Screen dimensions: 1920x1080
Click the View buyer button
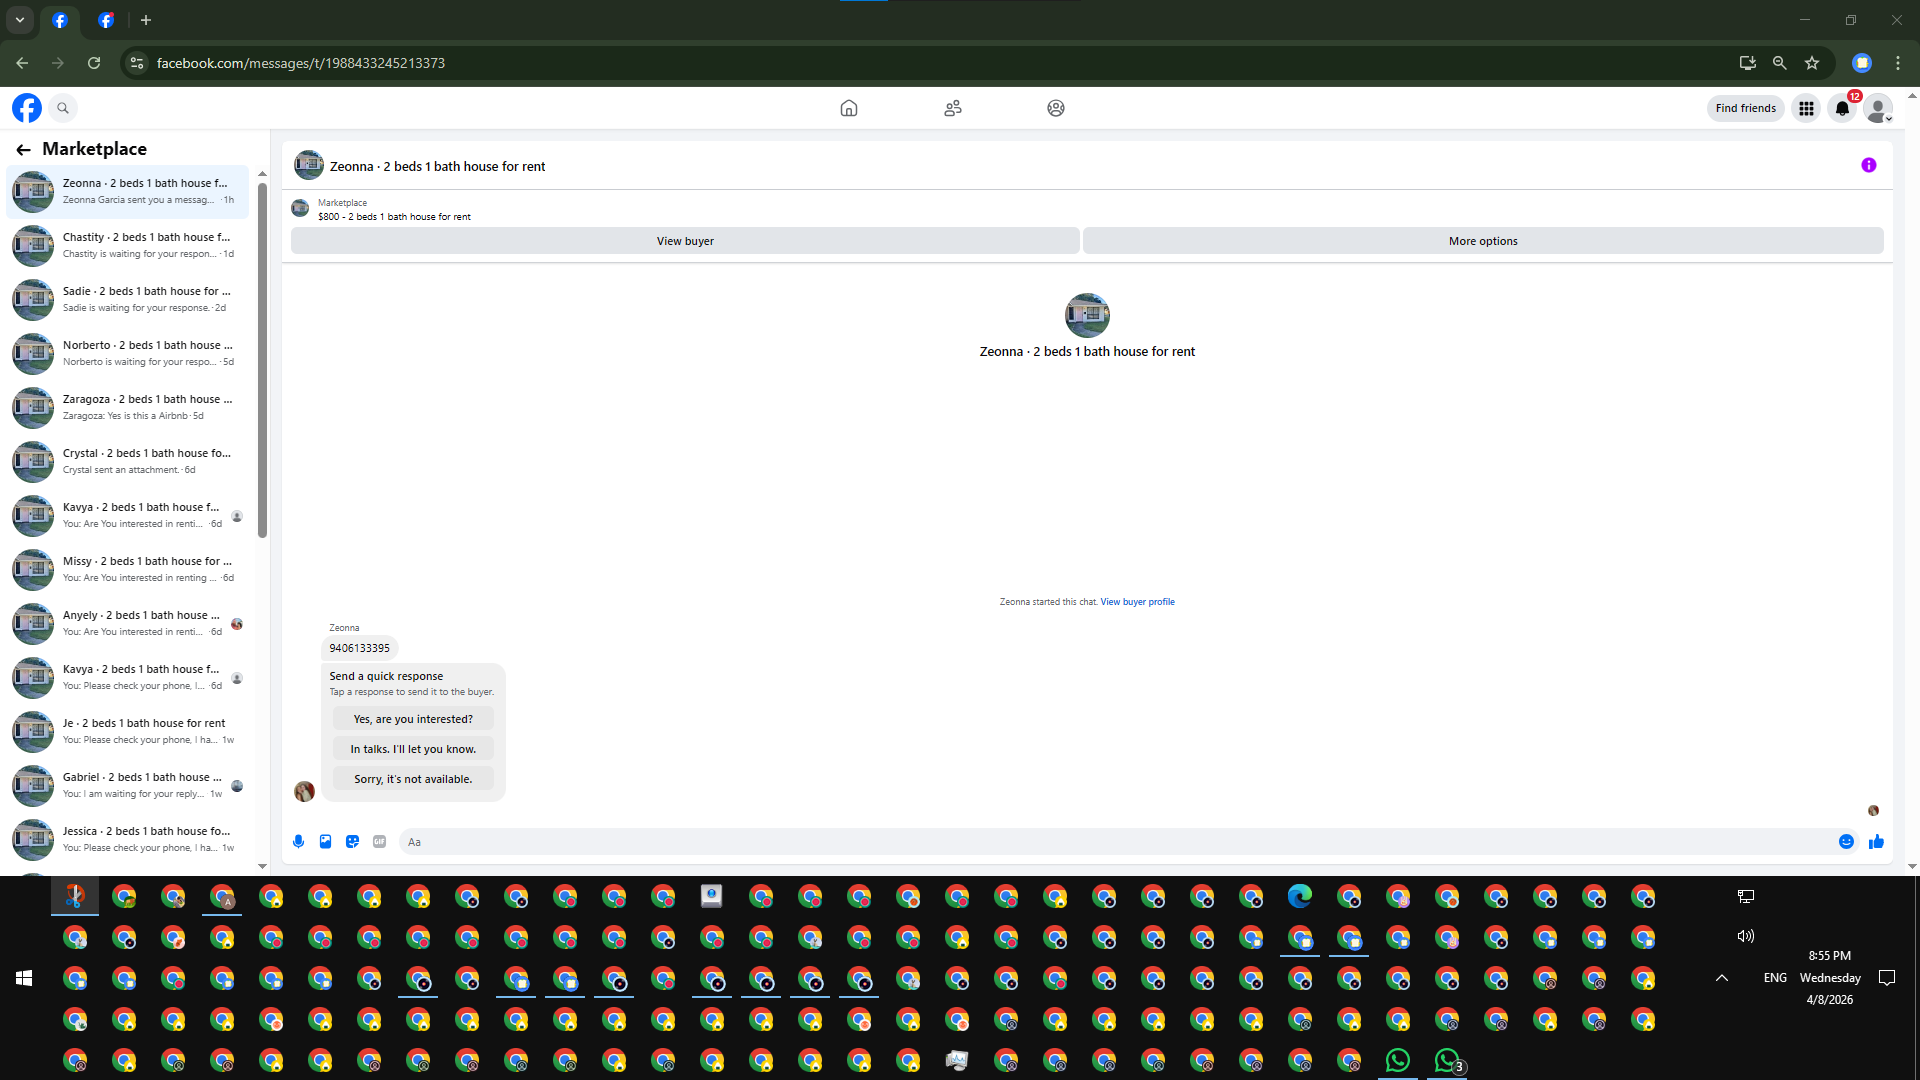tap(685, 241)
